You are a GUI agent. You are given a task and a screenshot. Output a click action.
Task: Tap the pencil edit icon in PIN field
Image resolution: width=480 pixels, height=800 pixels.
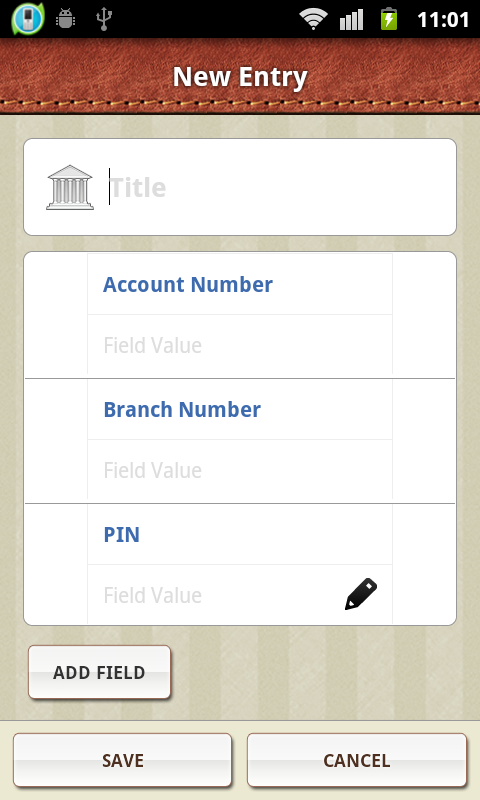pos(361,594)
